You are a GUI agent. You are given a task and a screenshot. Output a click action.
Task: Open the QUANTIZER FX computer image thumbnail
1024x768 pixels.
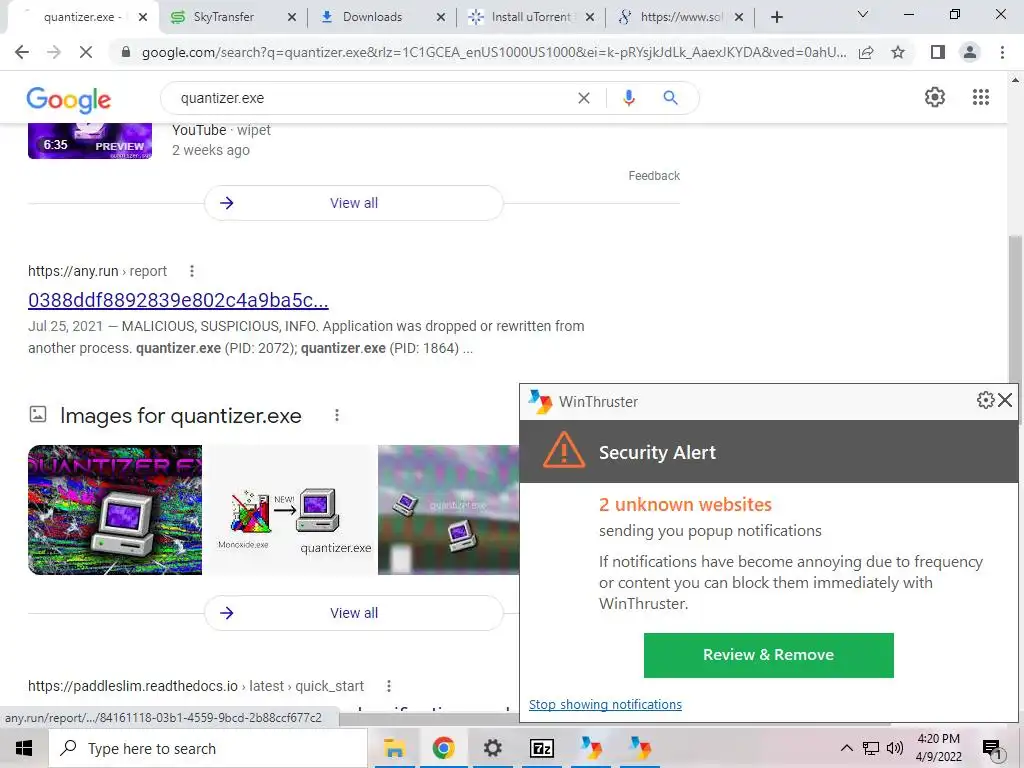(x=115, y=510)
